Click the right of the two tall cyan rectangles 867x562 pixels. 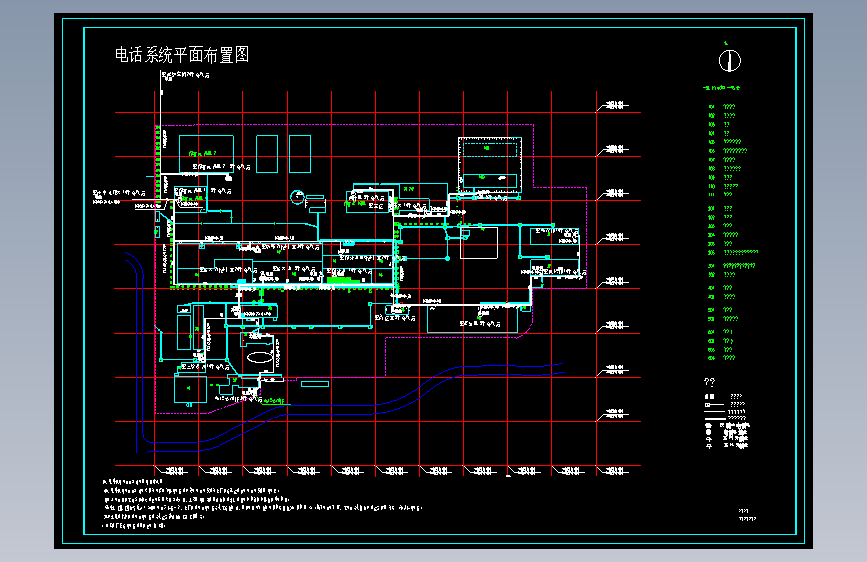click(x=300, y=154)
